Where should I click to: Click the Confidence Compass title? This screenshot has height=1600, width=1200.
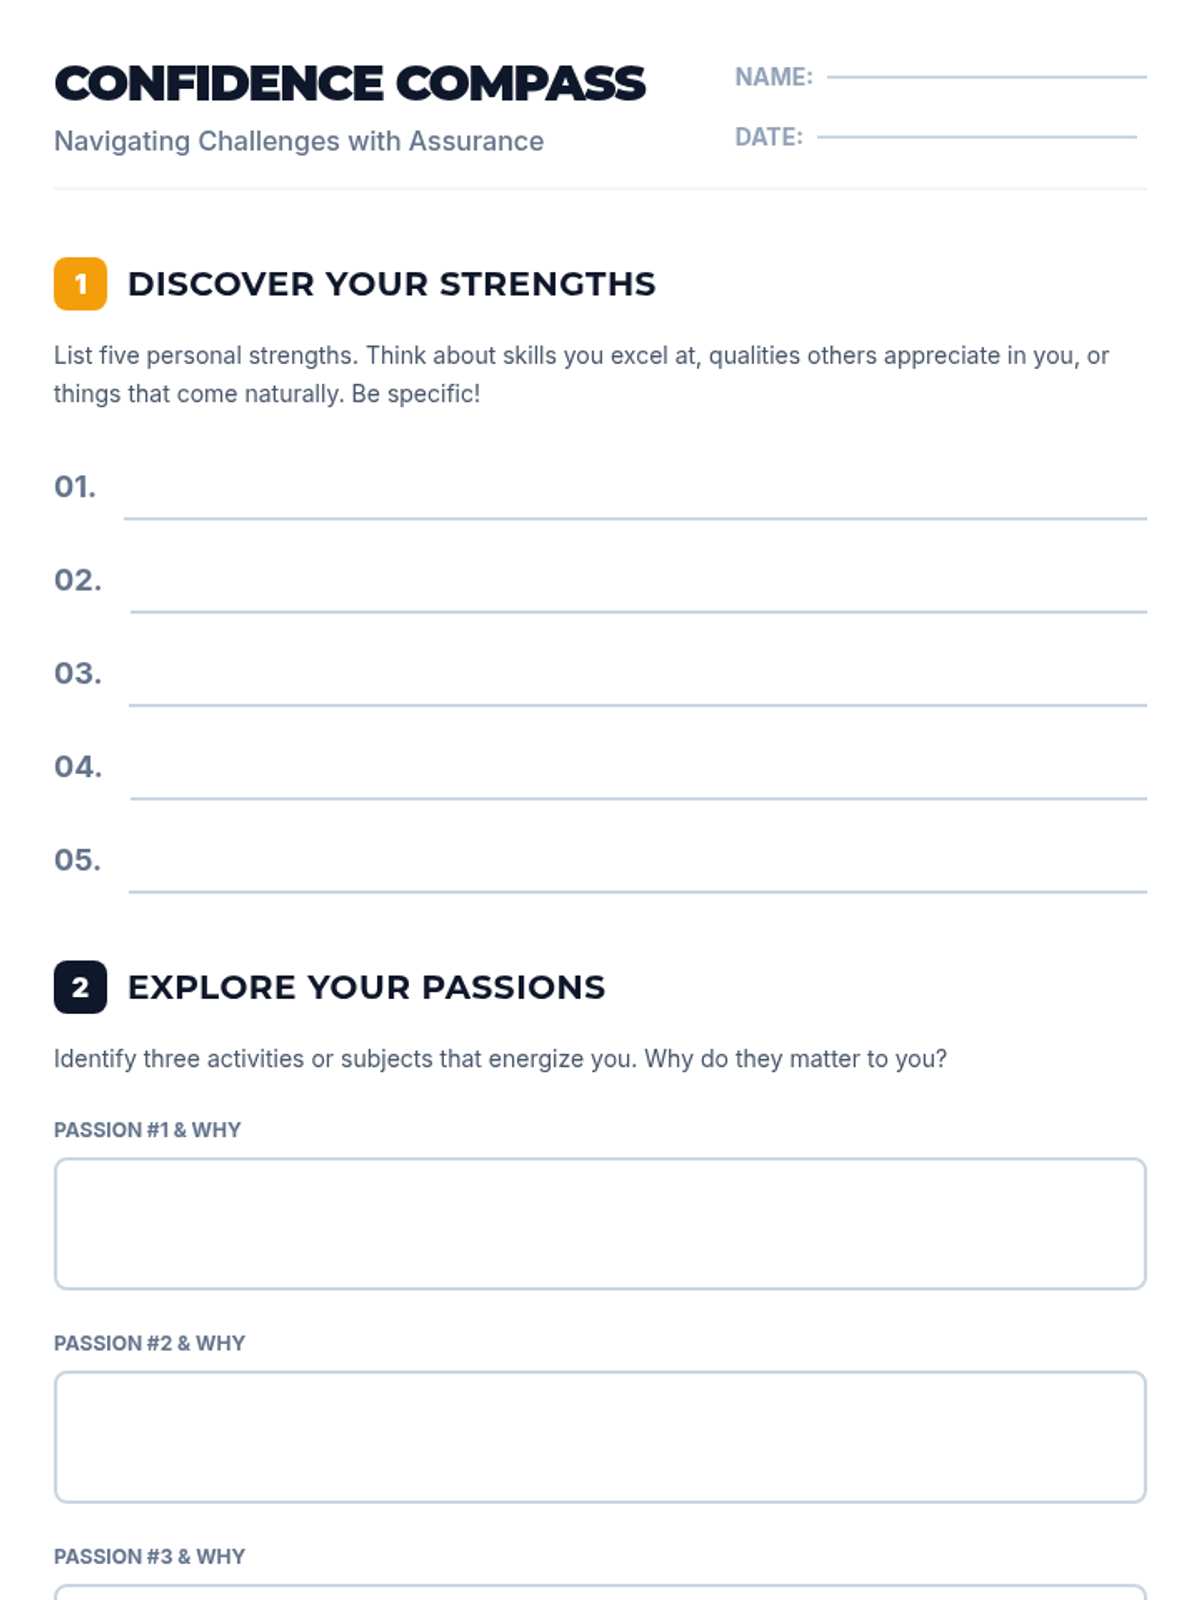coord(350,84)
